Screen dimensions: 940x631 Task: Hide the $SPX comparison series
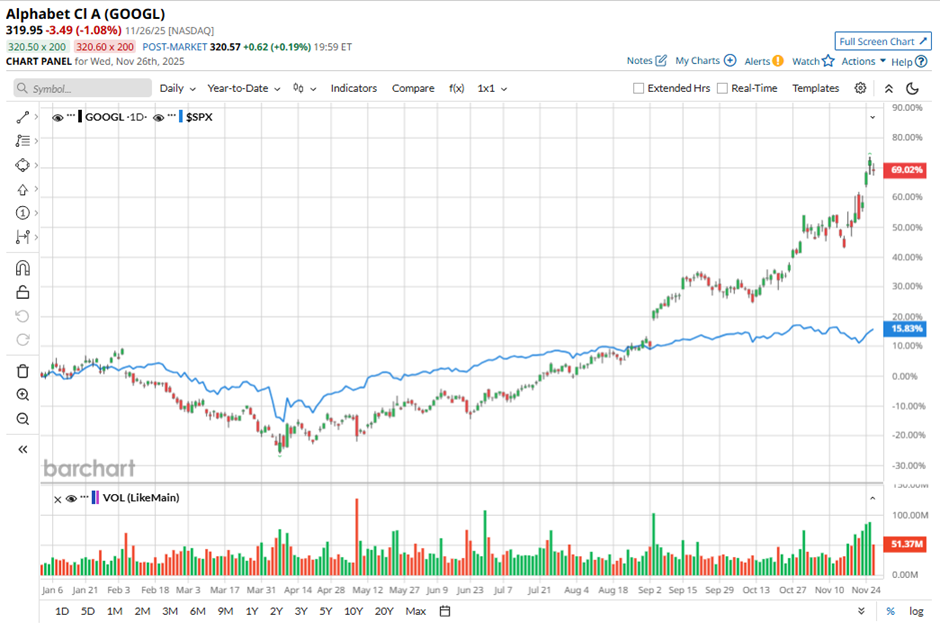coord(160,117)
